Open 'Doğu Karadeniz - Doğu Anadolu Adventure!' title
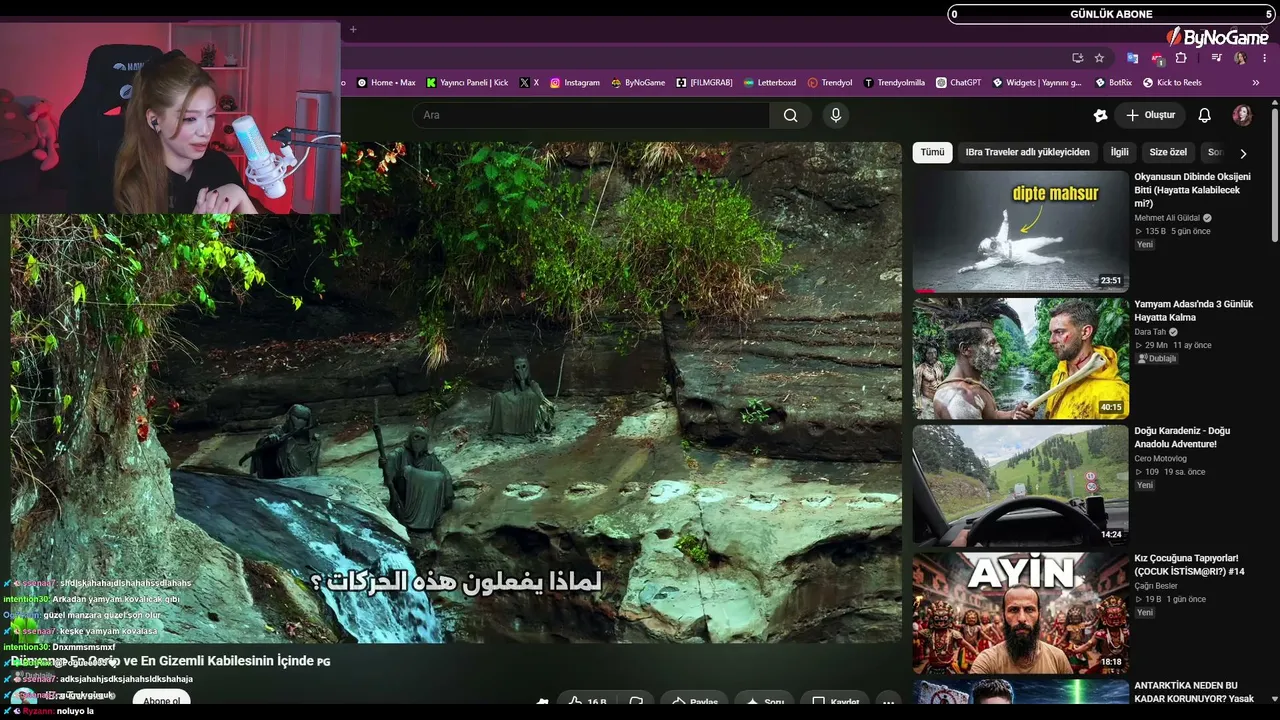1280x720 pixels. 1182,437
